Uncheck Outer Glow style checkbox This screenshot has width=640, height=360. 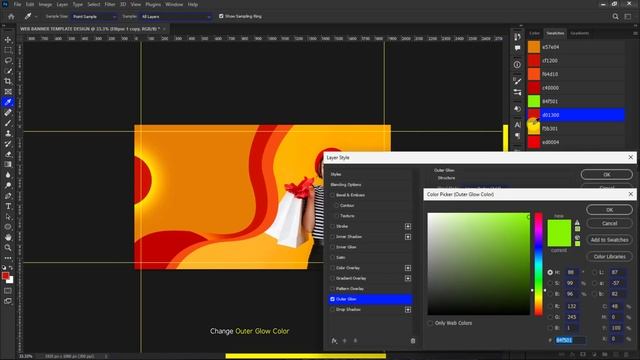pos(332,299)
